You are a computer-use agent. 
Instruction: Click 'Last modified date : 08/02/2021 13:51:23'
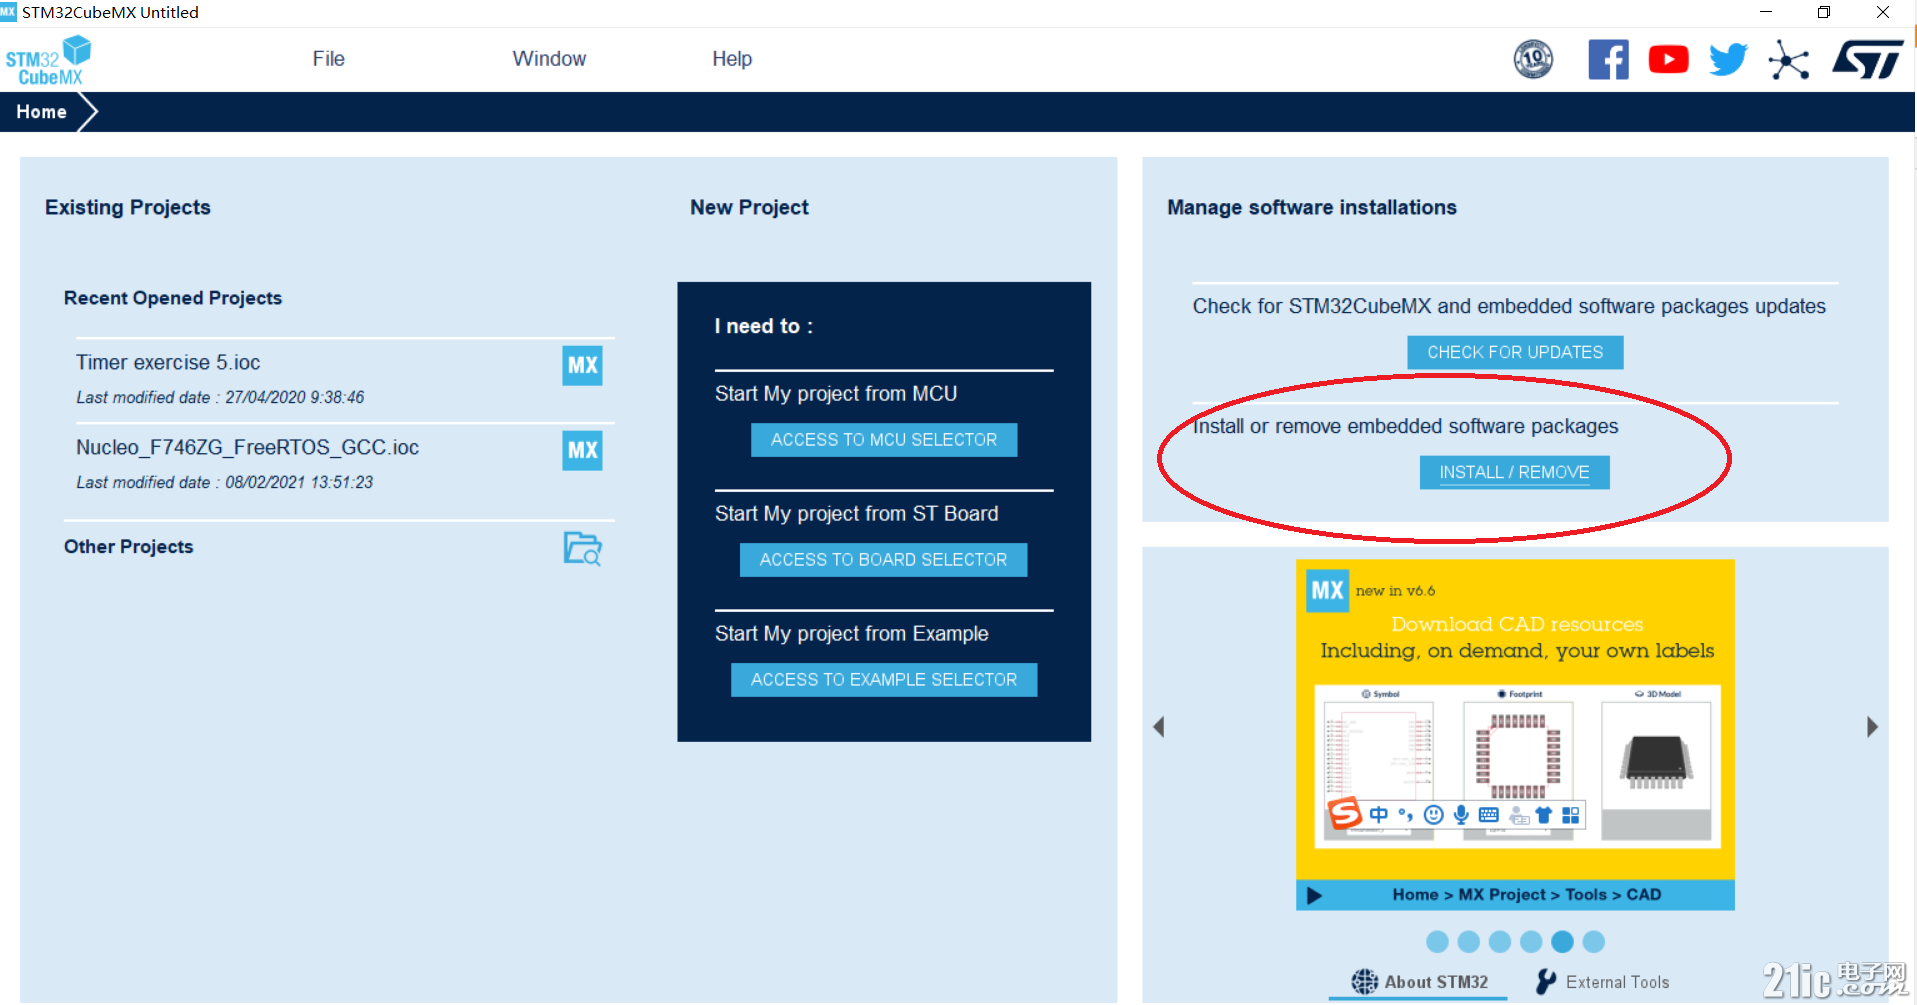click(224, 483)
